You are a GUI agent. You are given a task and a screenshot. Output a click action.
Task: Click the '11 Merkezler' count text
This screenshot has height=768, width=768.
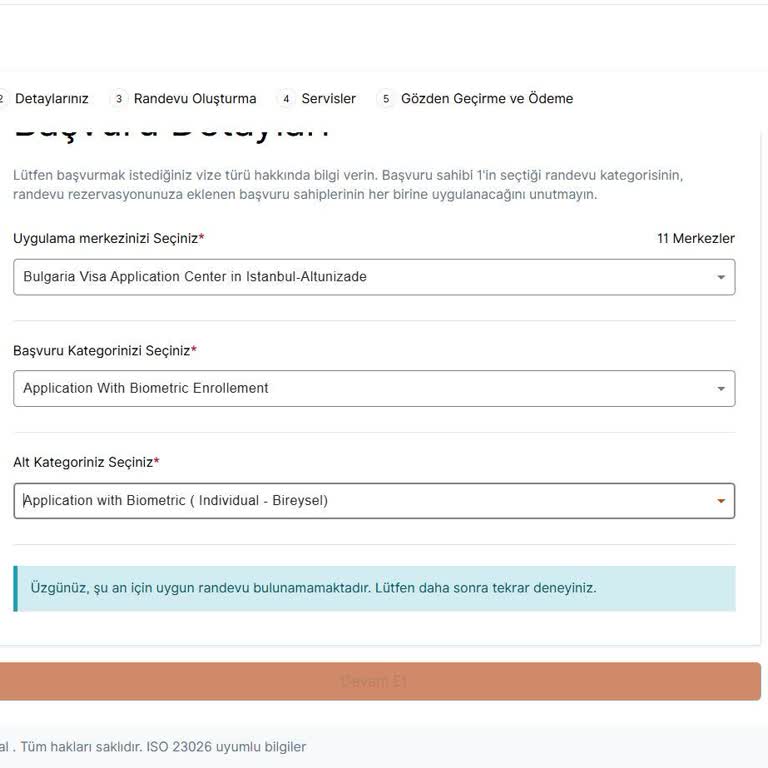[x=695, y=238]
